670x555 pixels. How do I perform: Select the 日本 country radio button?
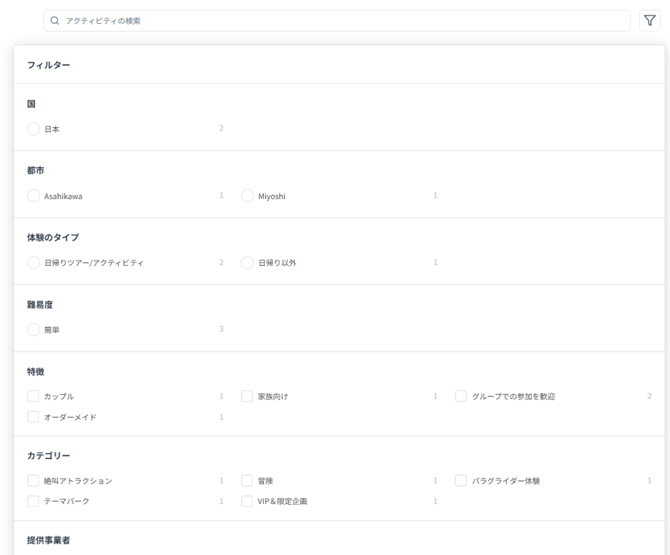pyautogui.click(x=34, y=129)
